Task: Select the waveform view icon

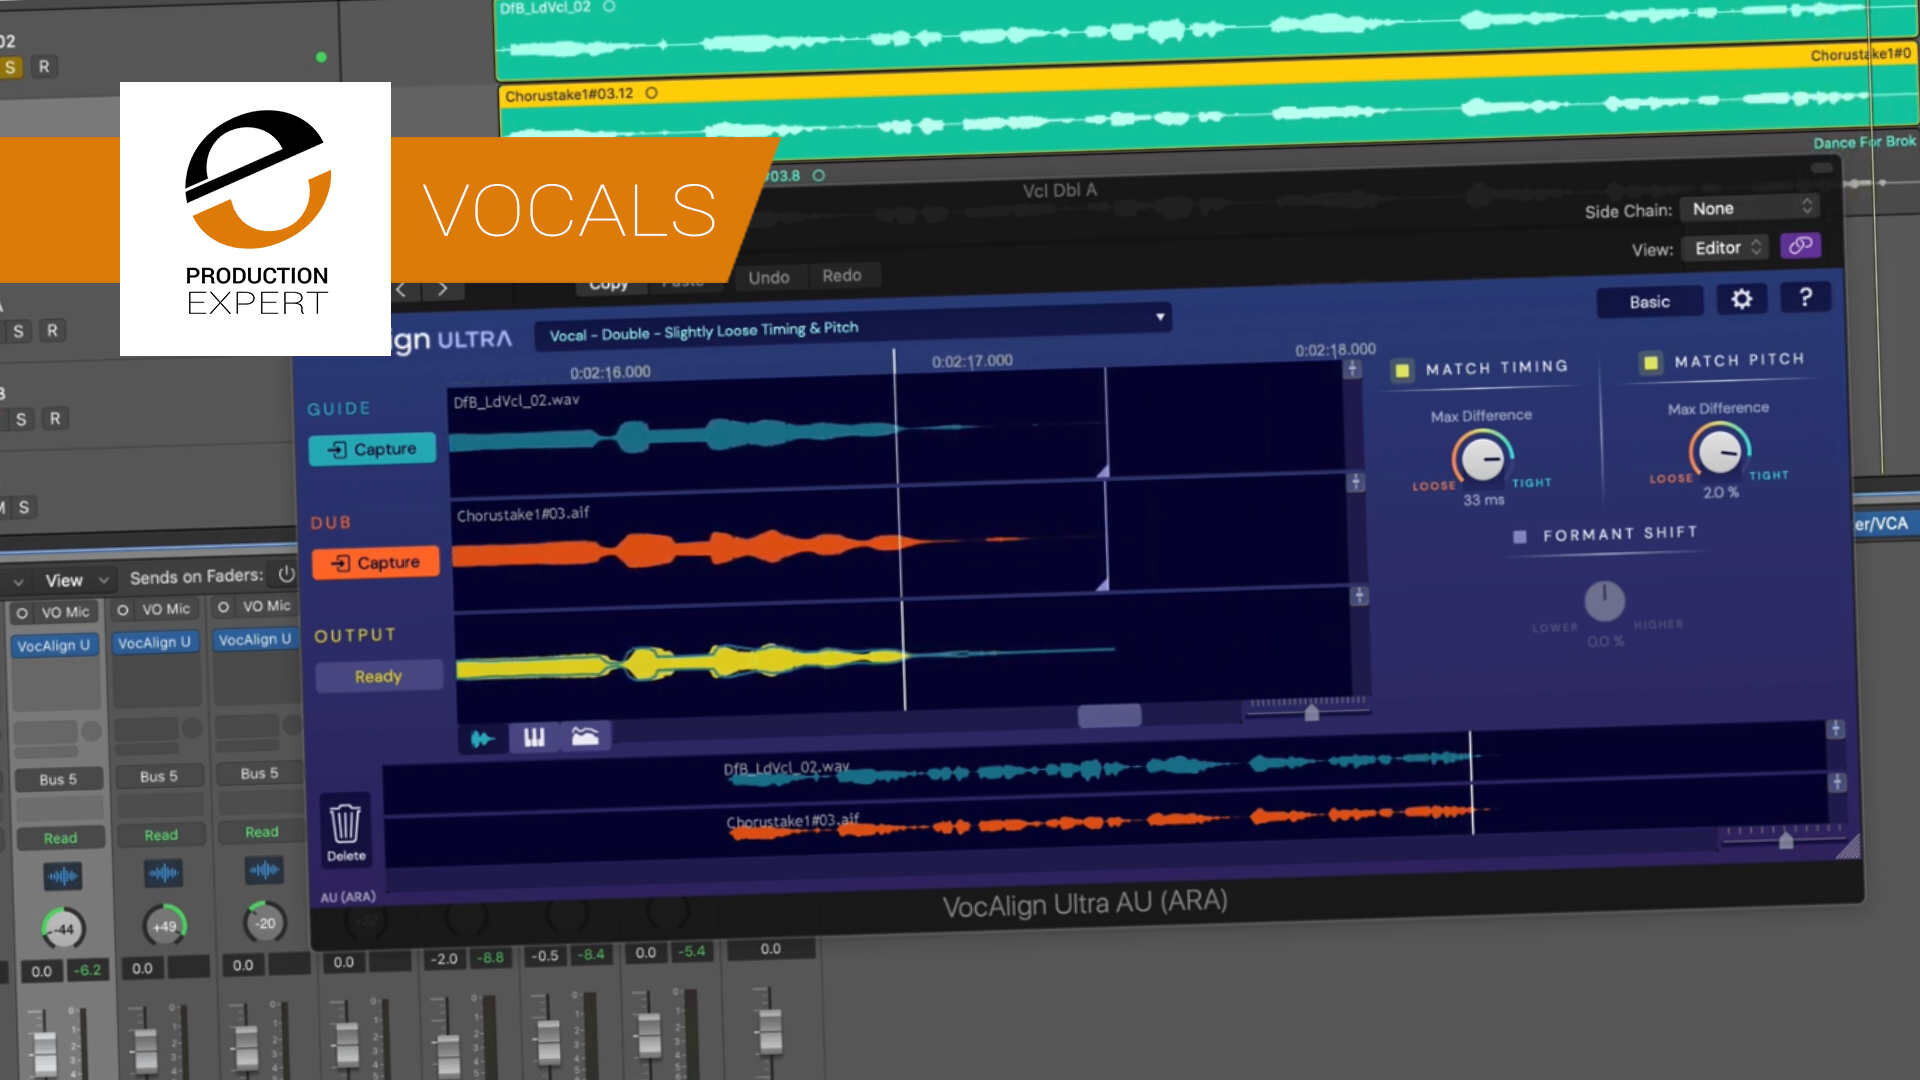Action: coord(482,739)
